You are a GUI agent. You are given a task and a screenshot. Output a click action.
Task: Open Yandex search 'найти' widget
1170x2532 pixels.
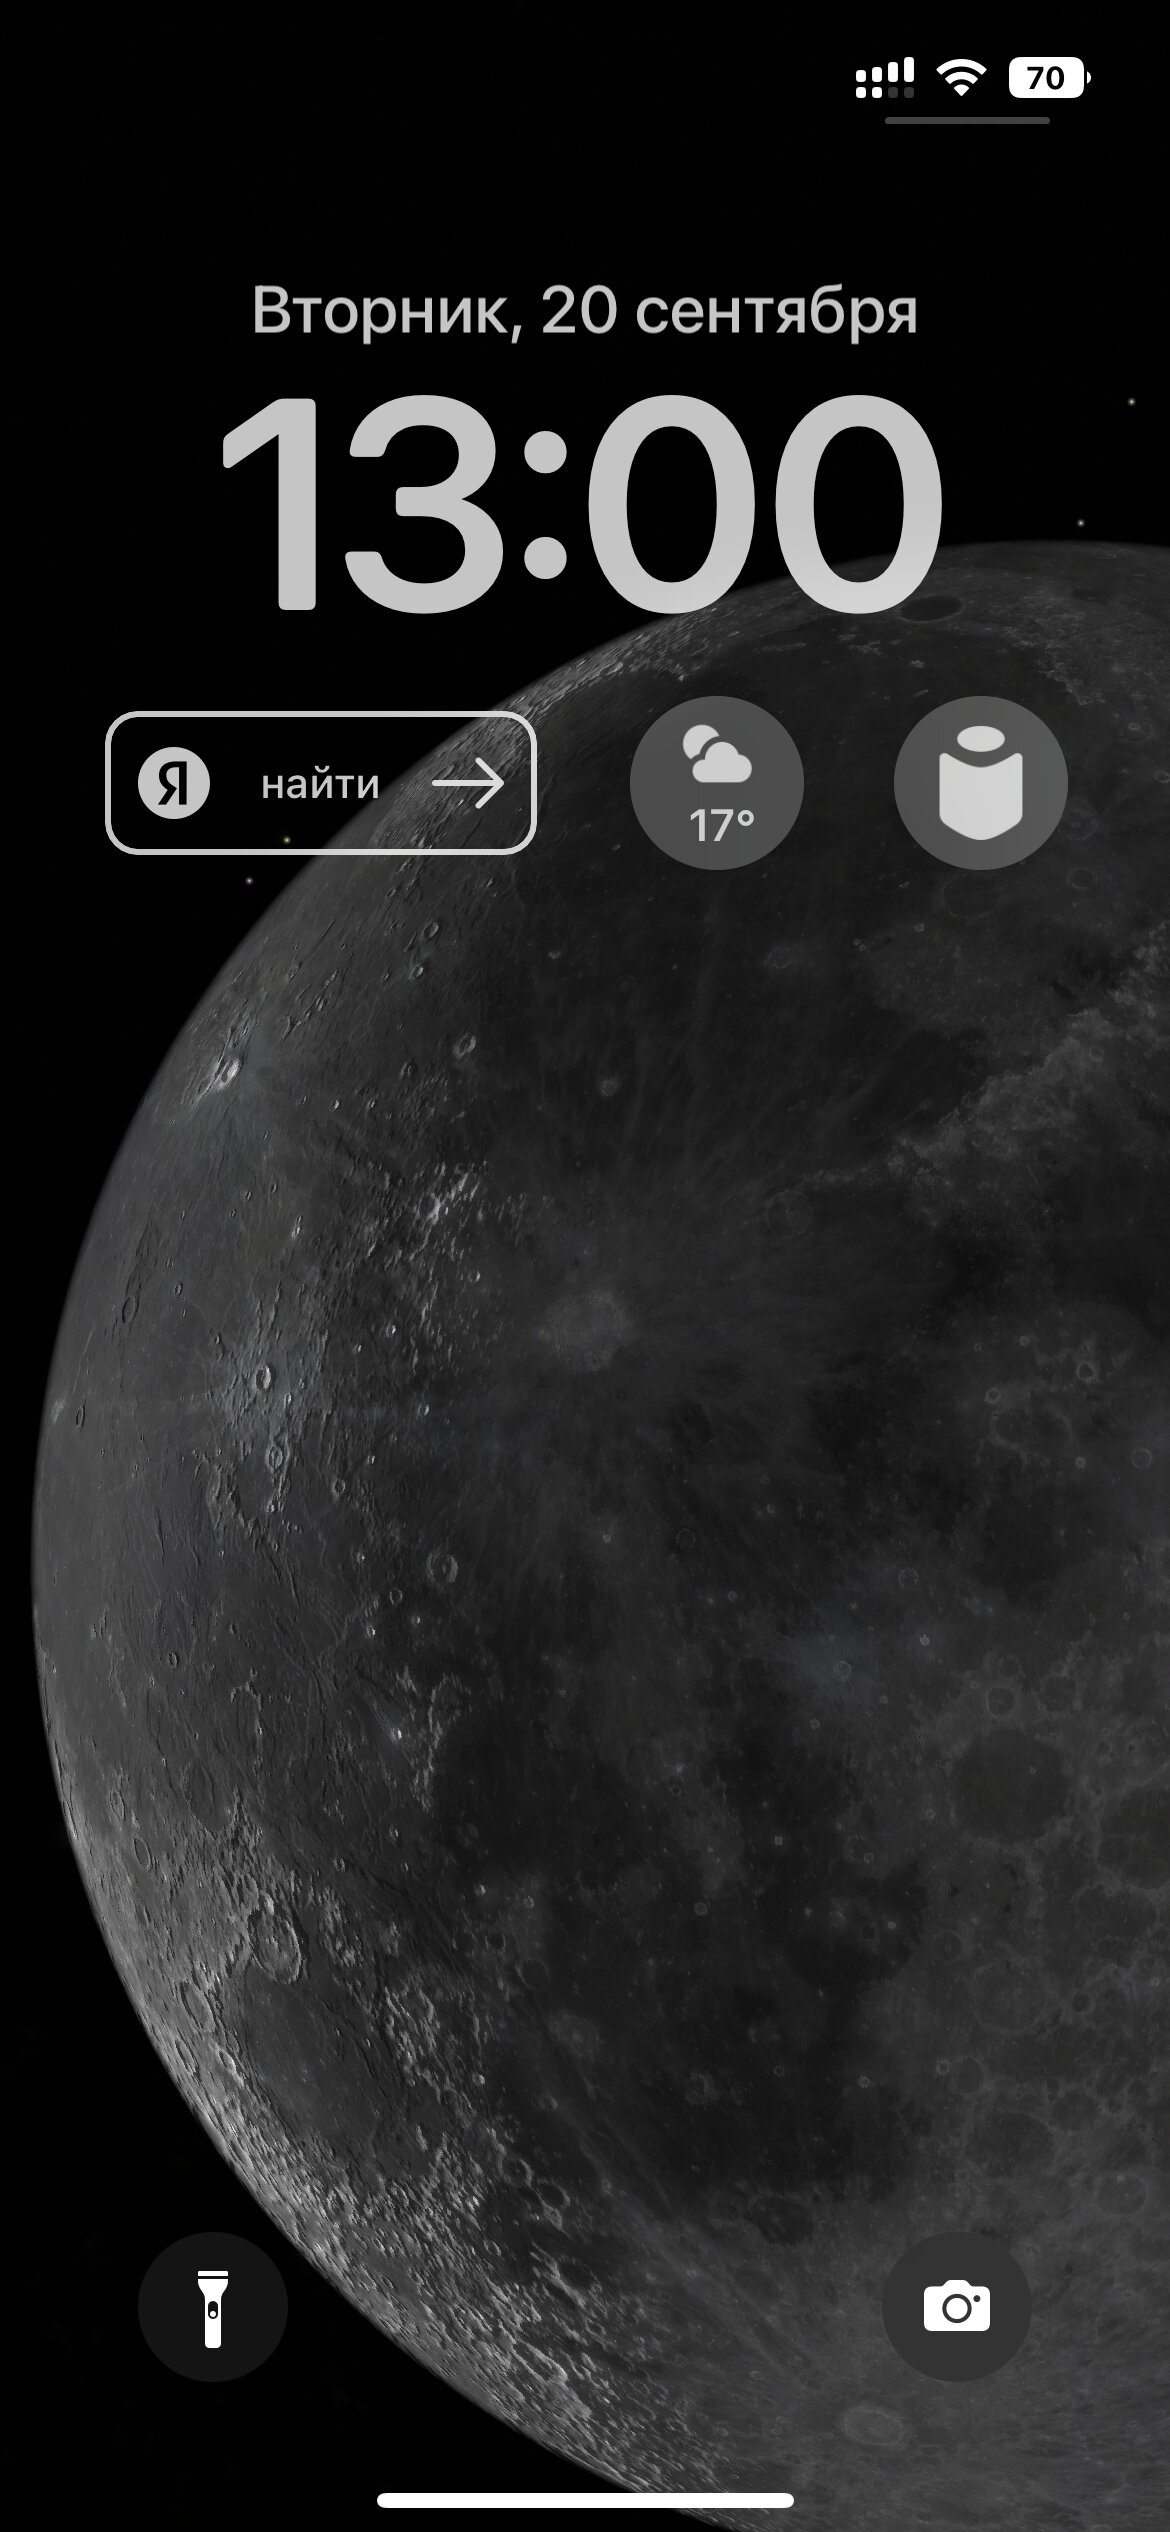pyautogui.click(x=321, y=783)
